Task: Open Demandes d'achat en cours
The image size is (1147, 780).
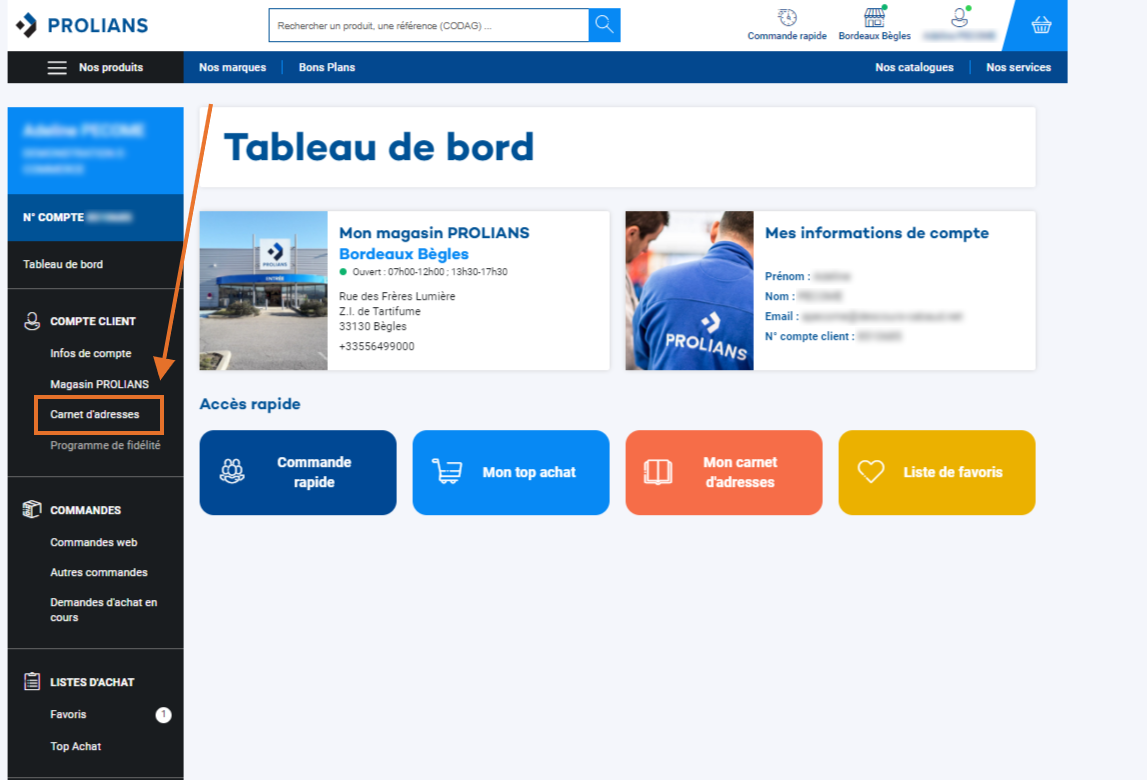Action: (x=104, y=610)
